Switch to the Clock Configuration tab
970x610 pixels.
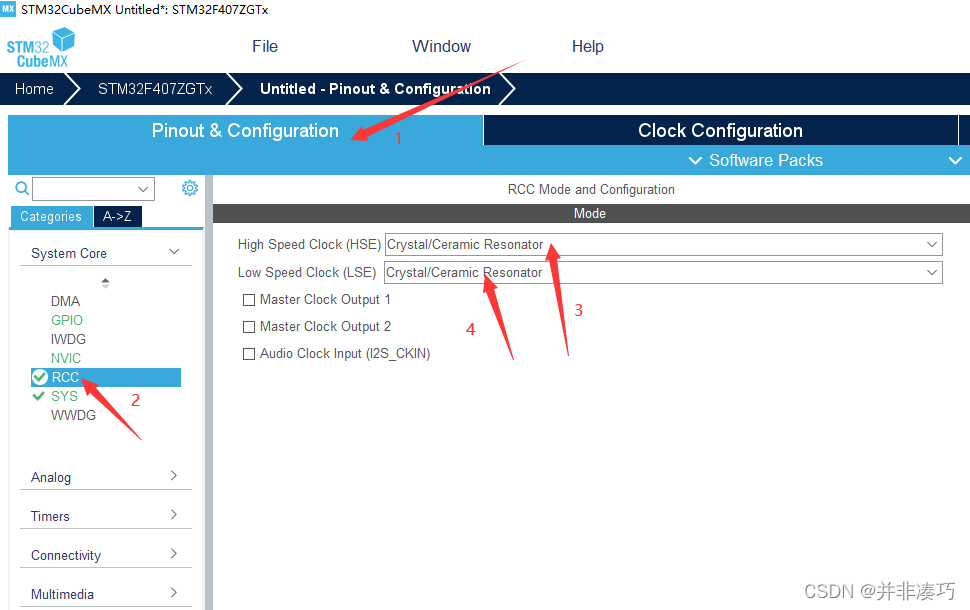point(721,131)
